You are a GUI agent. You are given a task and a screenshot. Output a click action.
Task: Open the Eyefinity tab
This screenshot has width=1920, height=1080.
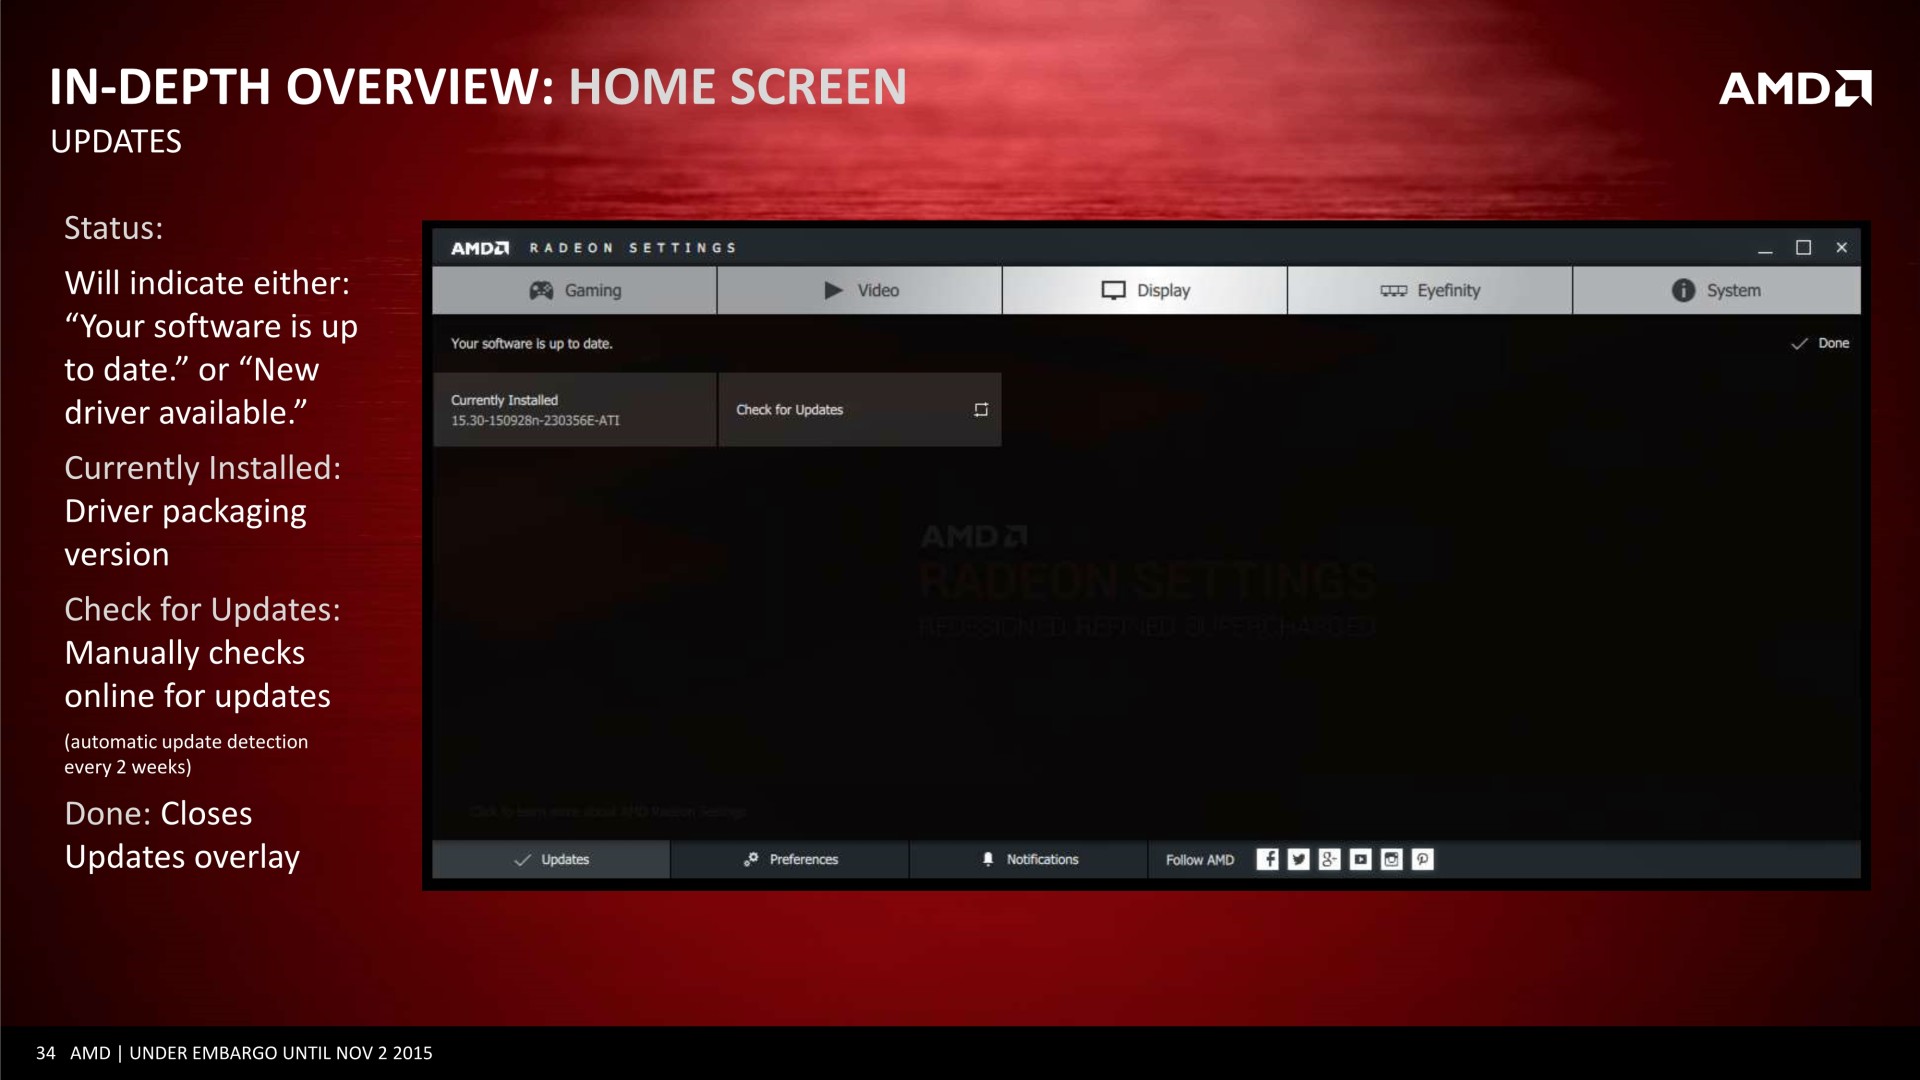point(1430,290)
